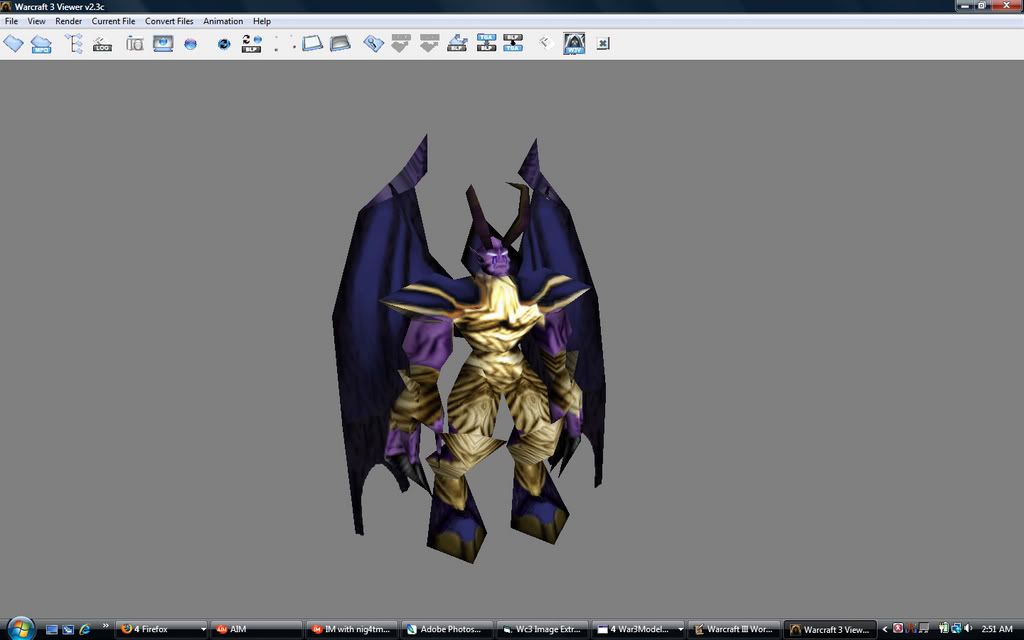The image size is (1024, 640).
Task: Click the dark shaded plane icon
Action: (x=340, y=44)
